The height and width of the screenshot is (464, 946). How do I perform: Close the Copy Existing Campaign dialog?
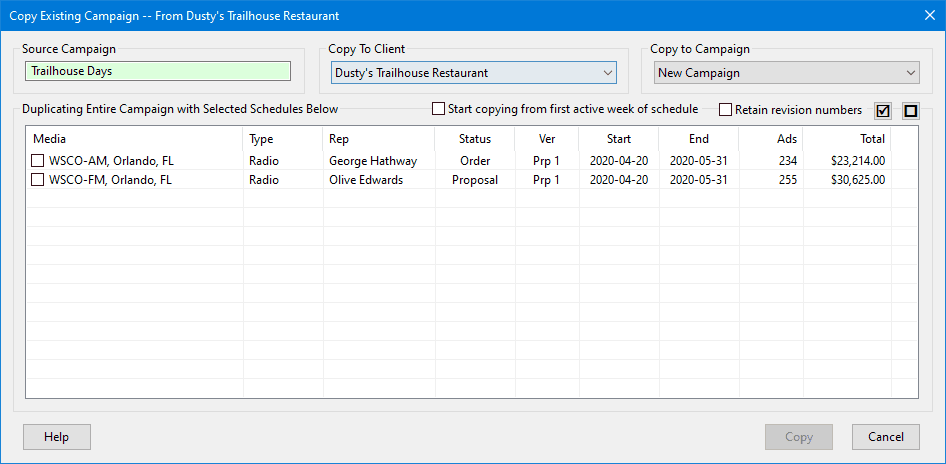tap(929, 15)
